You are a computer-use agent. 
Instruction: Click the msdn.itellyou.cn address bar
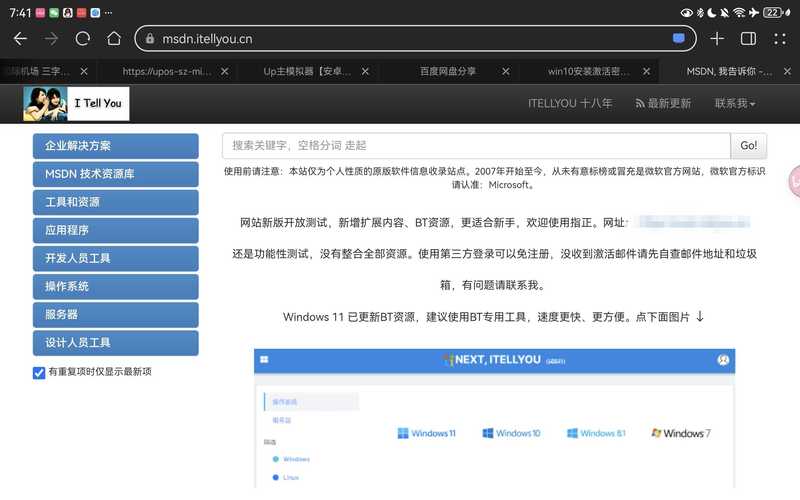[415, 39]
